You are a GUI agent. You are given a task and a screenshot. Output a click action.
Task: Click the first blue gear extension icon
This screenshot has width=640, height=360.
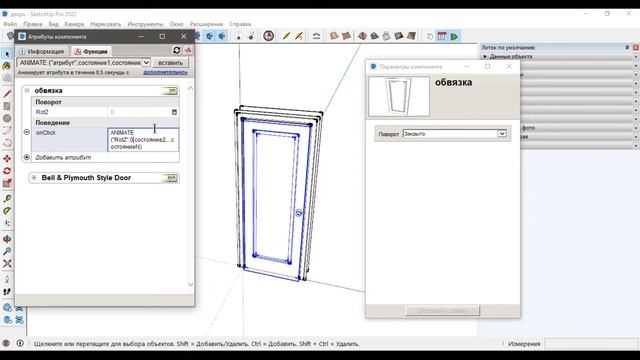[x=209, y=36]
